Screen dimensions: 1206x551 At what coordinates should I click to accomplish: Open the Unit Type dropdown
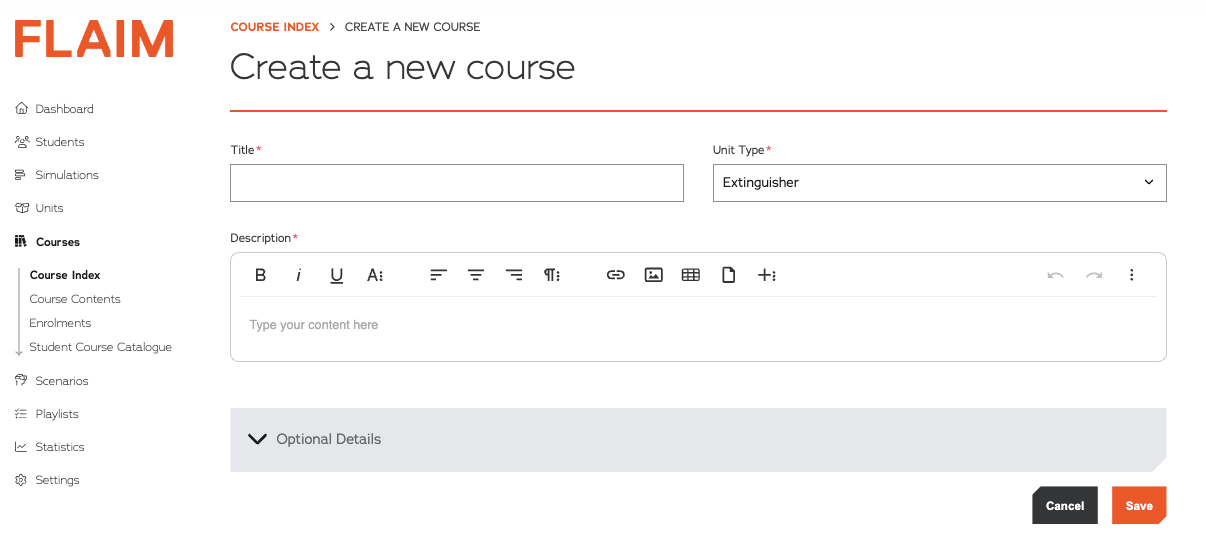[939, 183]
